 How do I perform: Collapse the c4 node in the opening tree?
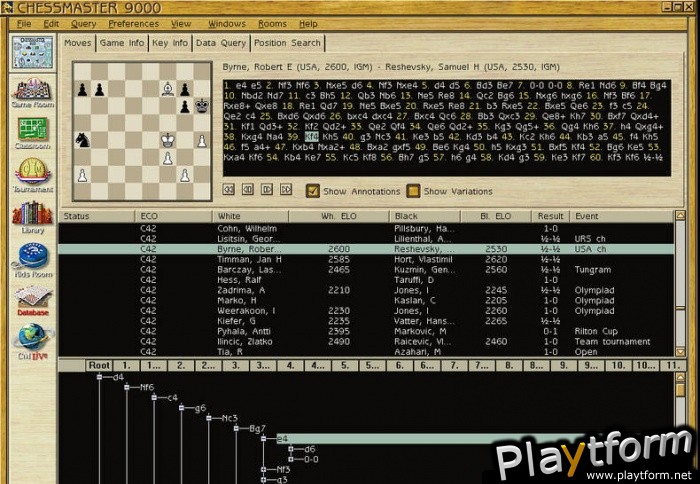(154, 397)
